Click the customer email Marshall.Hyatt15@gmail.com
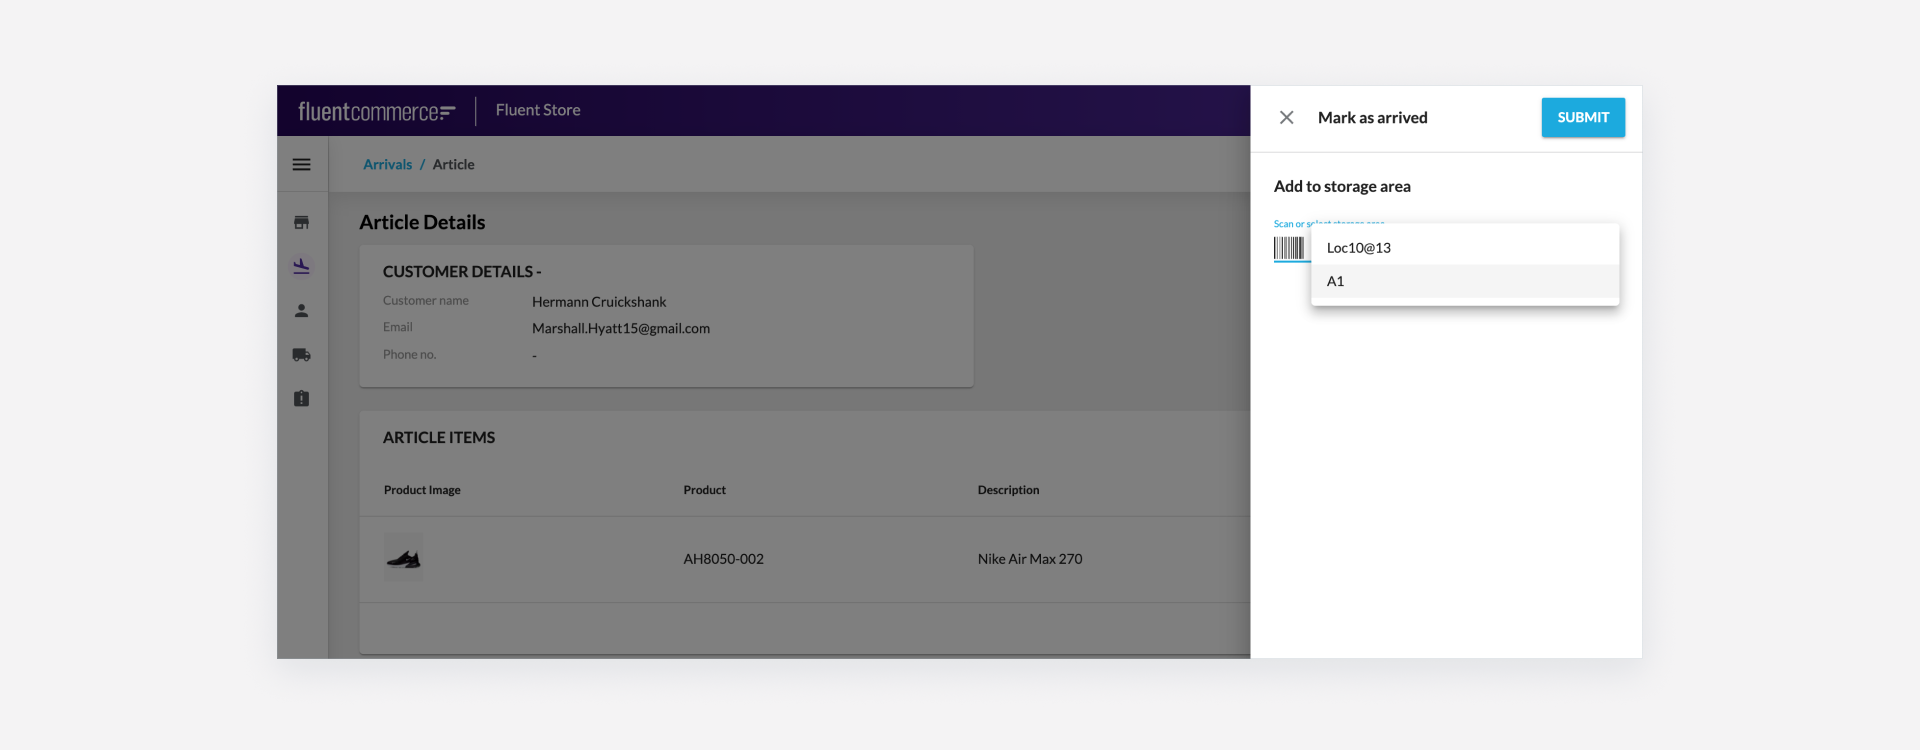The image size is (1920, 750). tap(620, 329)
